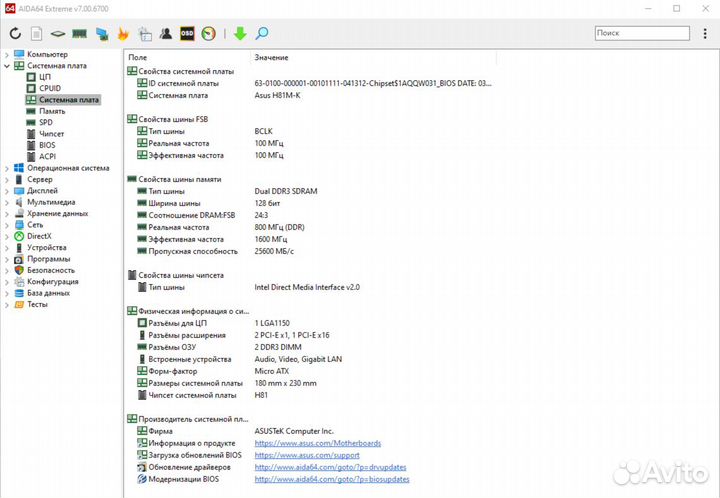Image resolution: width=720 pixels, height=498 pixels.
Task: Click the Поле column header
Action: (138, 58)
